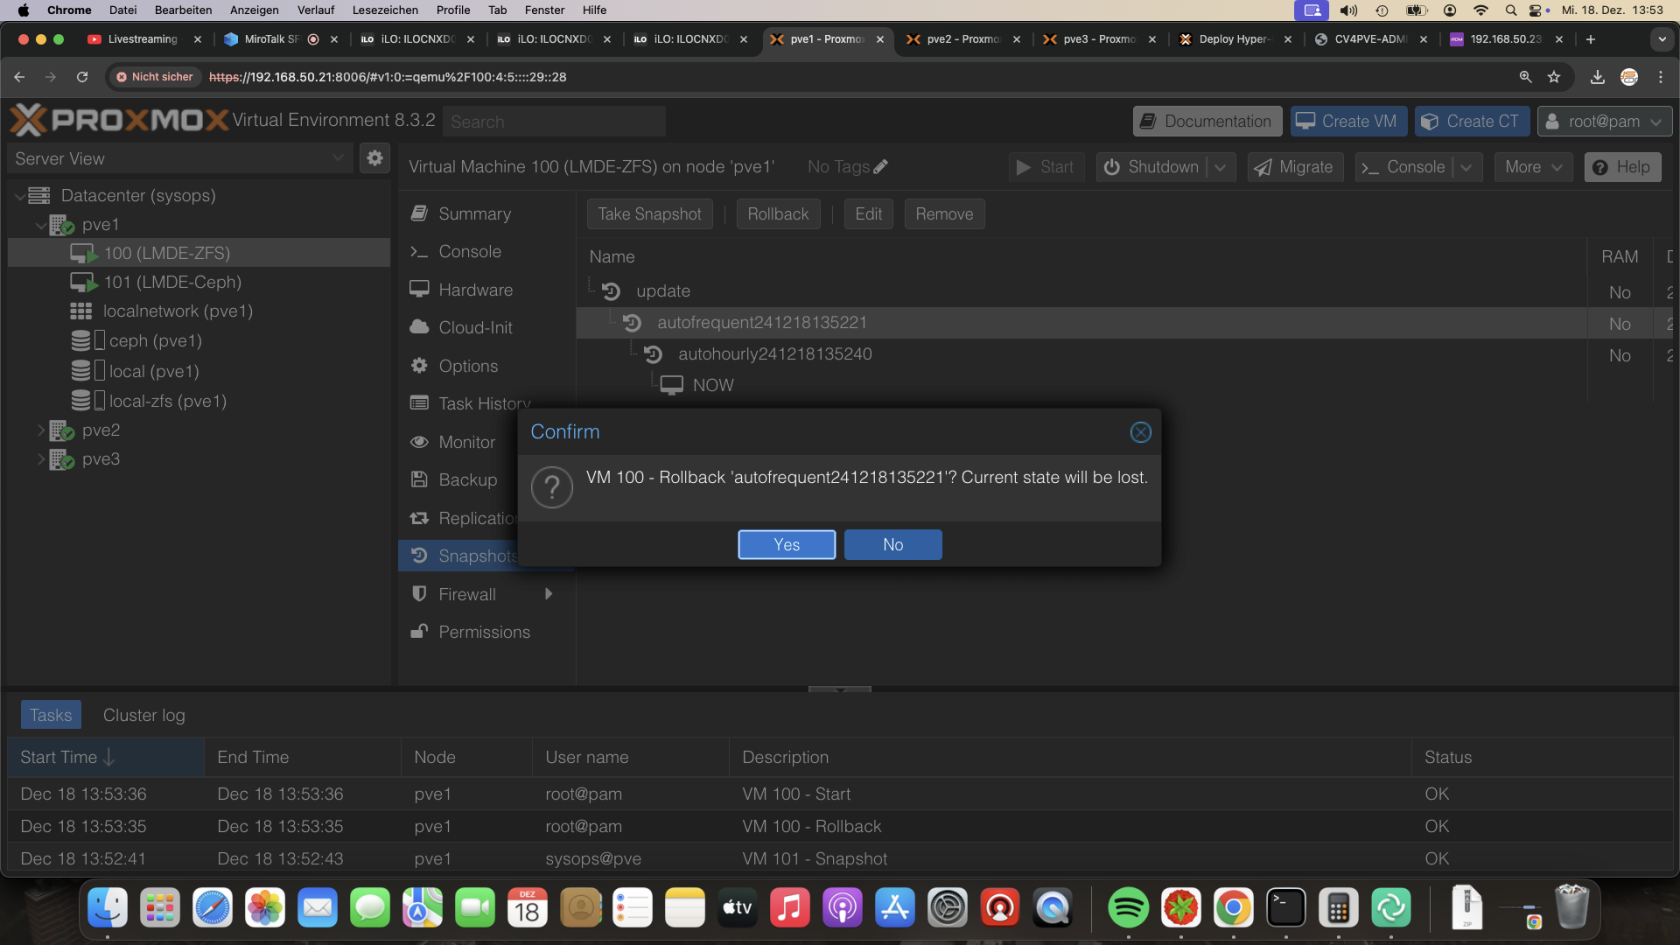Open the root@pam user menu
This screenshot has width=1680, height=945.
tap(1604, 121)
